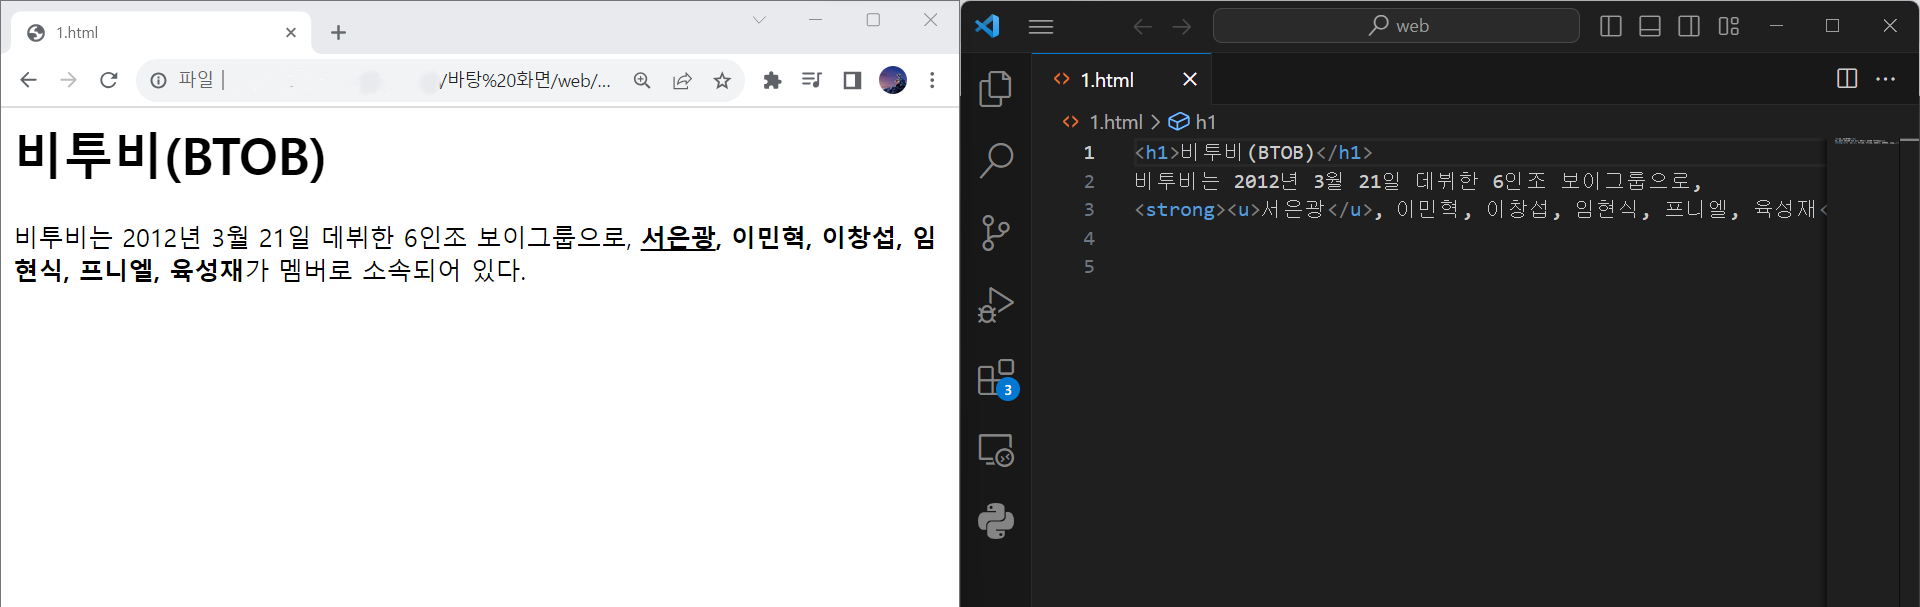The height and width of the screenshot is (607, 1920).
Task: Open the Search view in VS Code
Action: (996, 161)
